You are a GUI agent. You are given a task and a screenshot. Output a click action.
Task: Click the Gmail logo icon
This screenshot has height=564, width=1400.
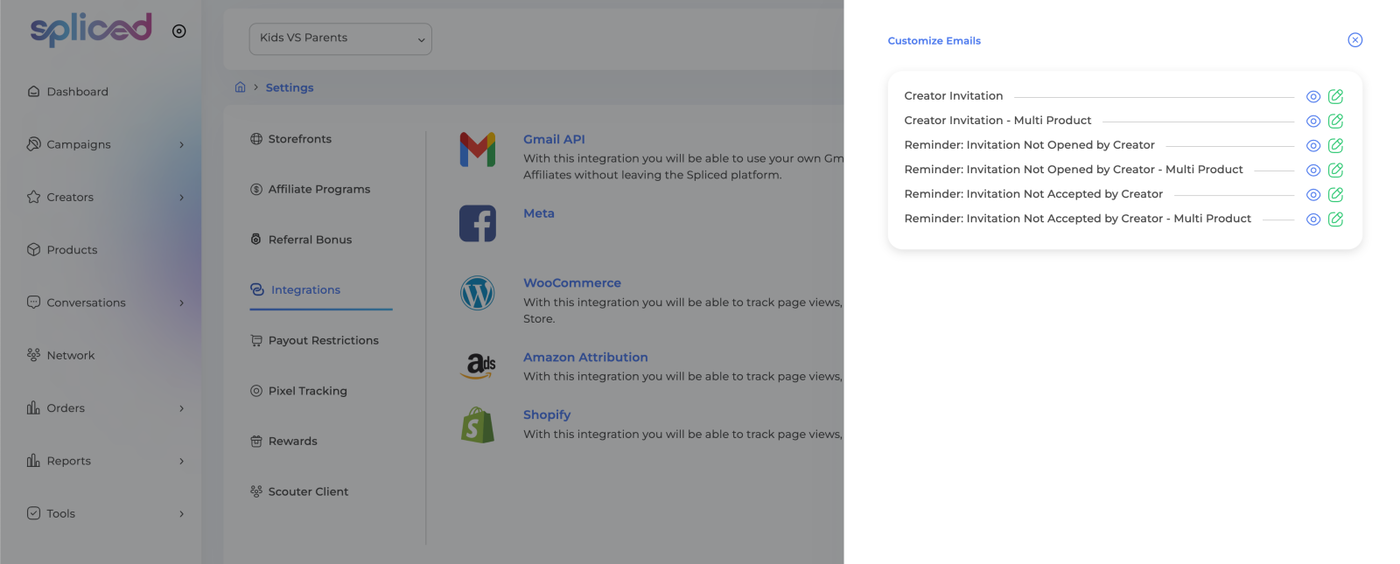(477, 150)
